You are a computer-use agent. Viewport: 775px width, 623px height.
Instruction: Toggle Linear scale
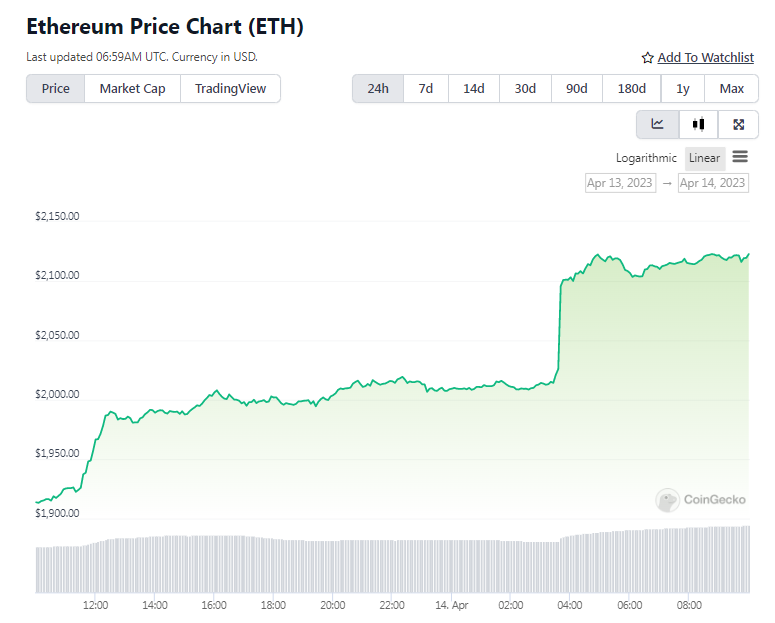704,158
